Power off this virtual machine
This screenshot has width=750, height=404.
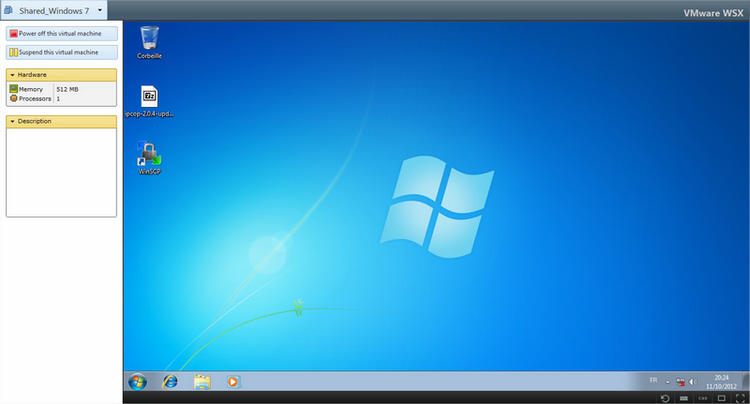pyautogui.click(x=62, y=33)
